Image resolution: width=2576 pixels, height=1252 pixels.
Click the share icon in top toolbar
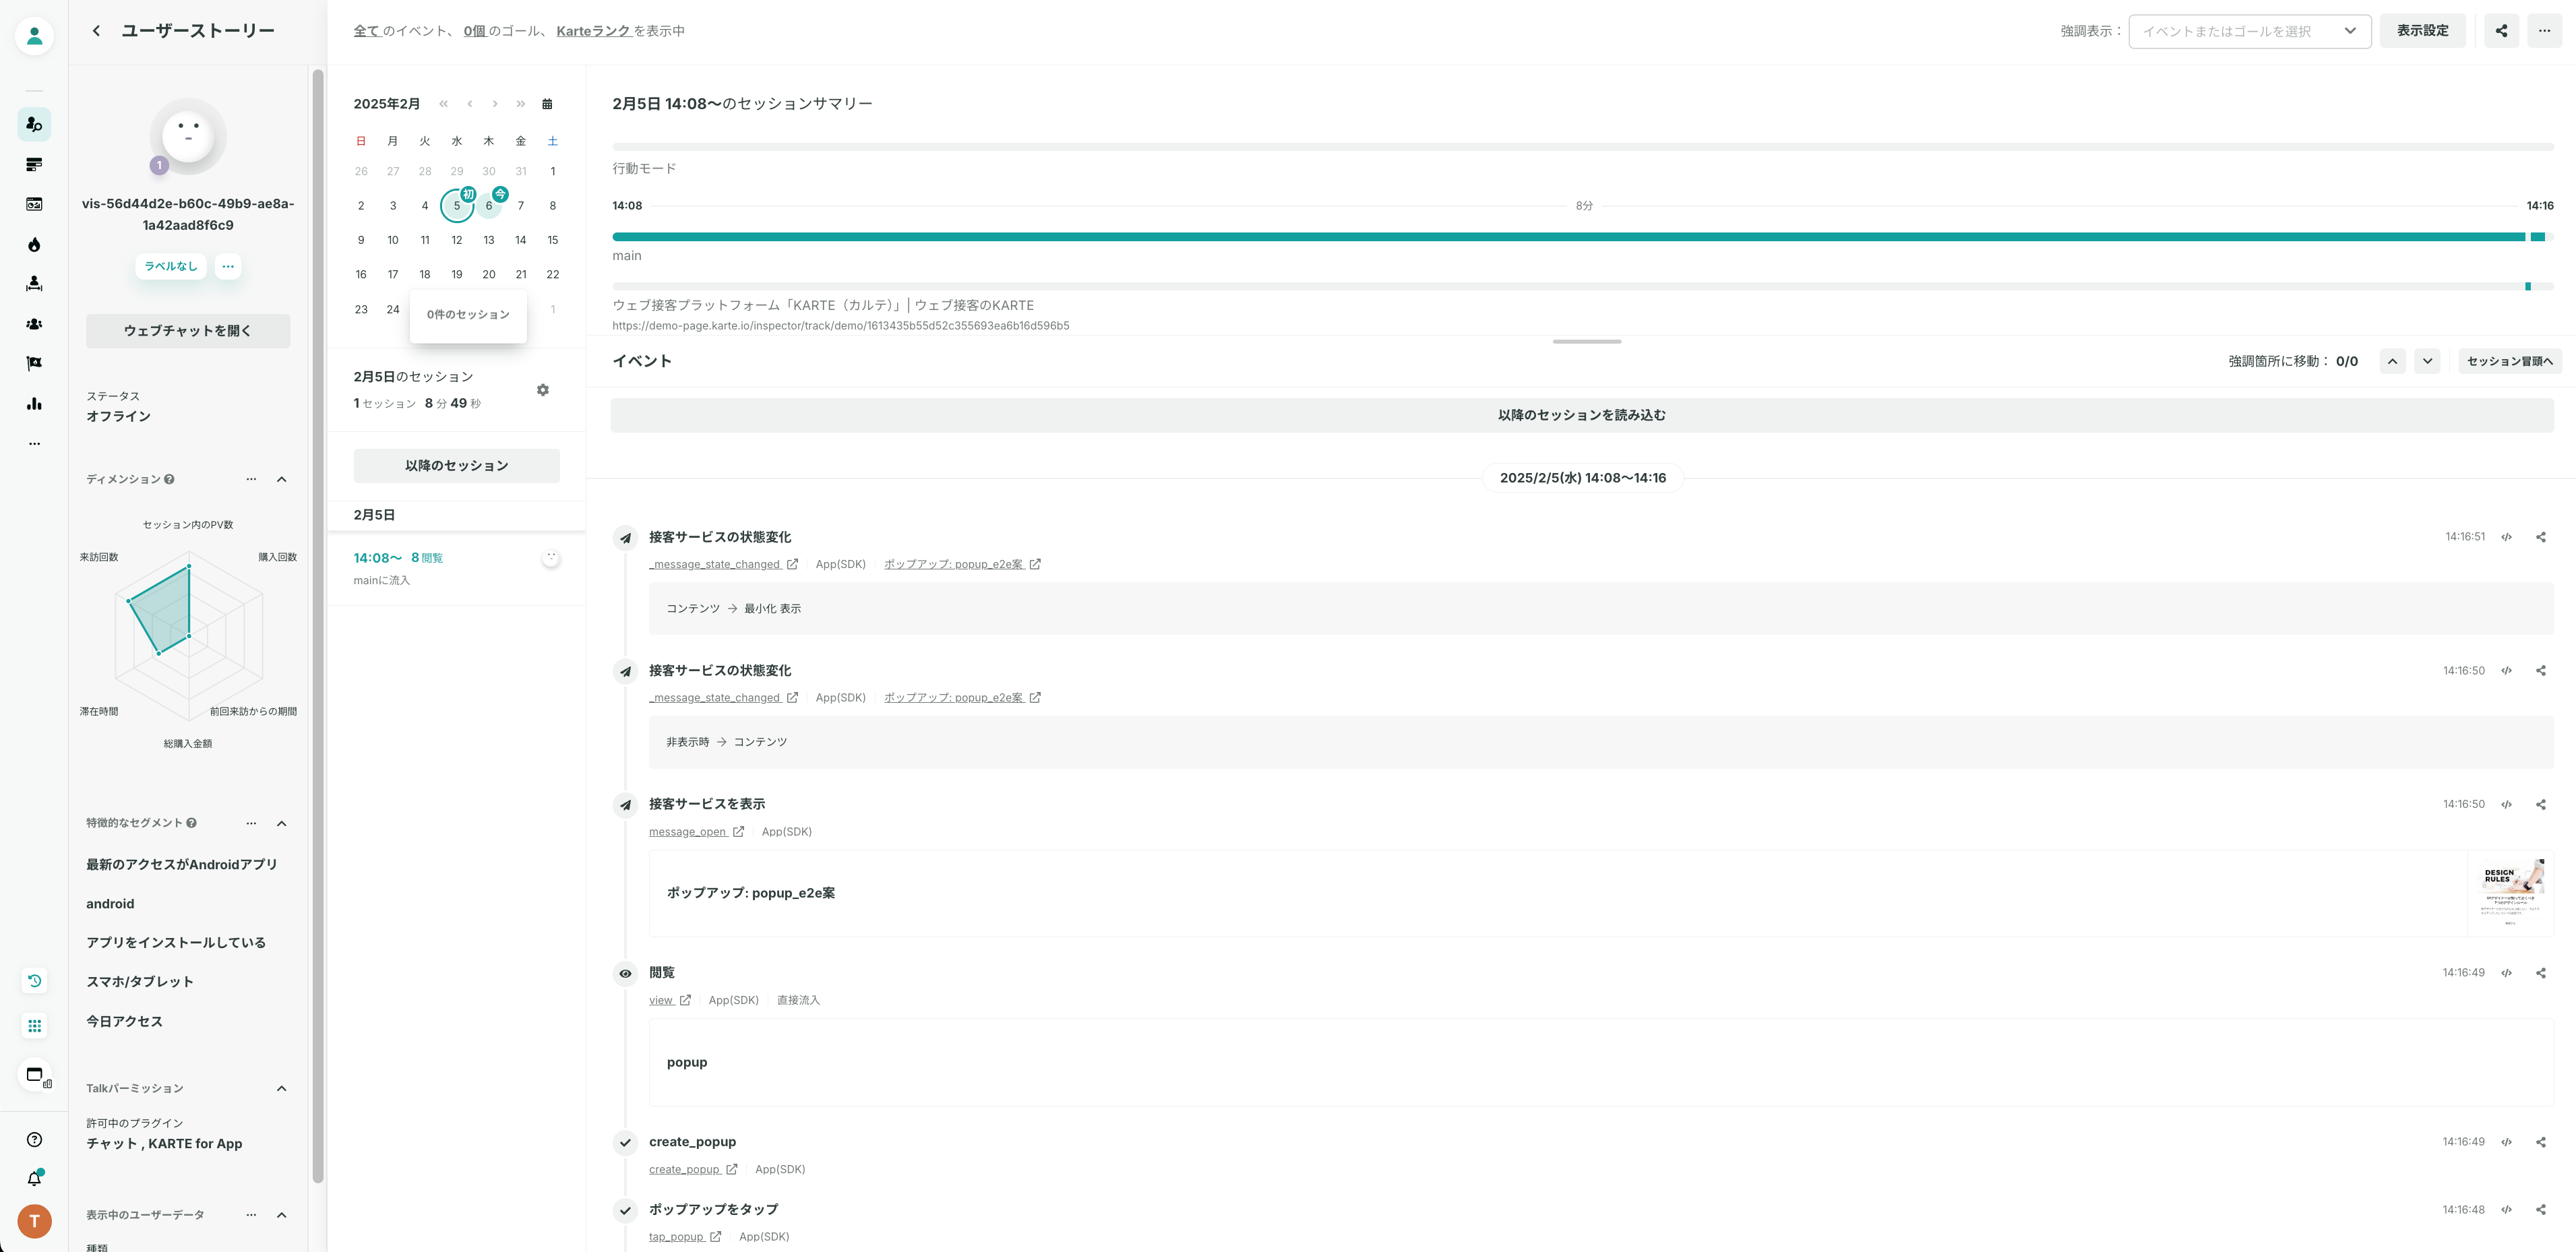point(2501,31)
